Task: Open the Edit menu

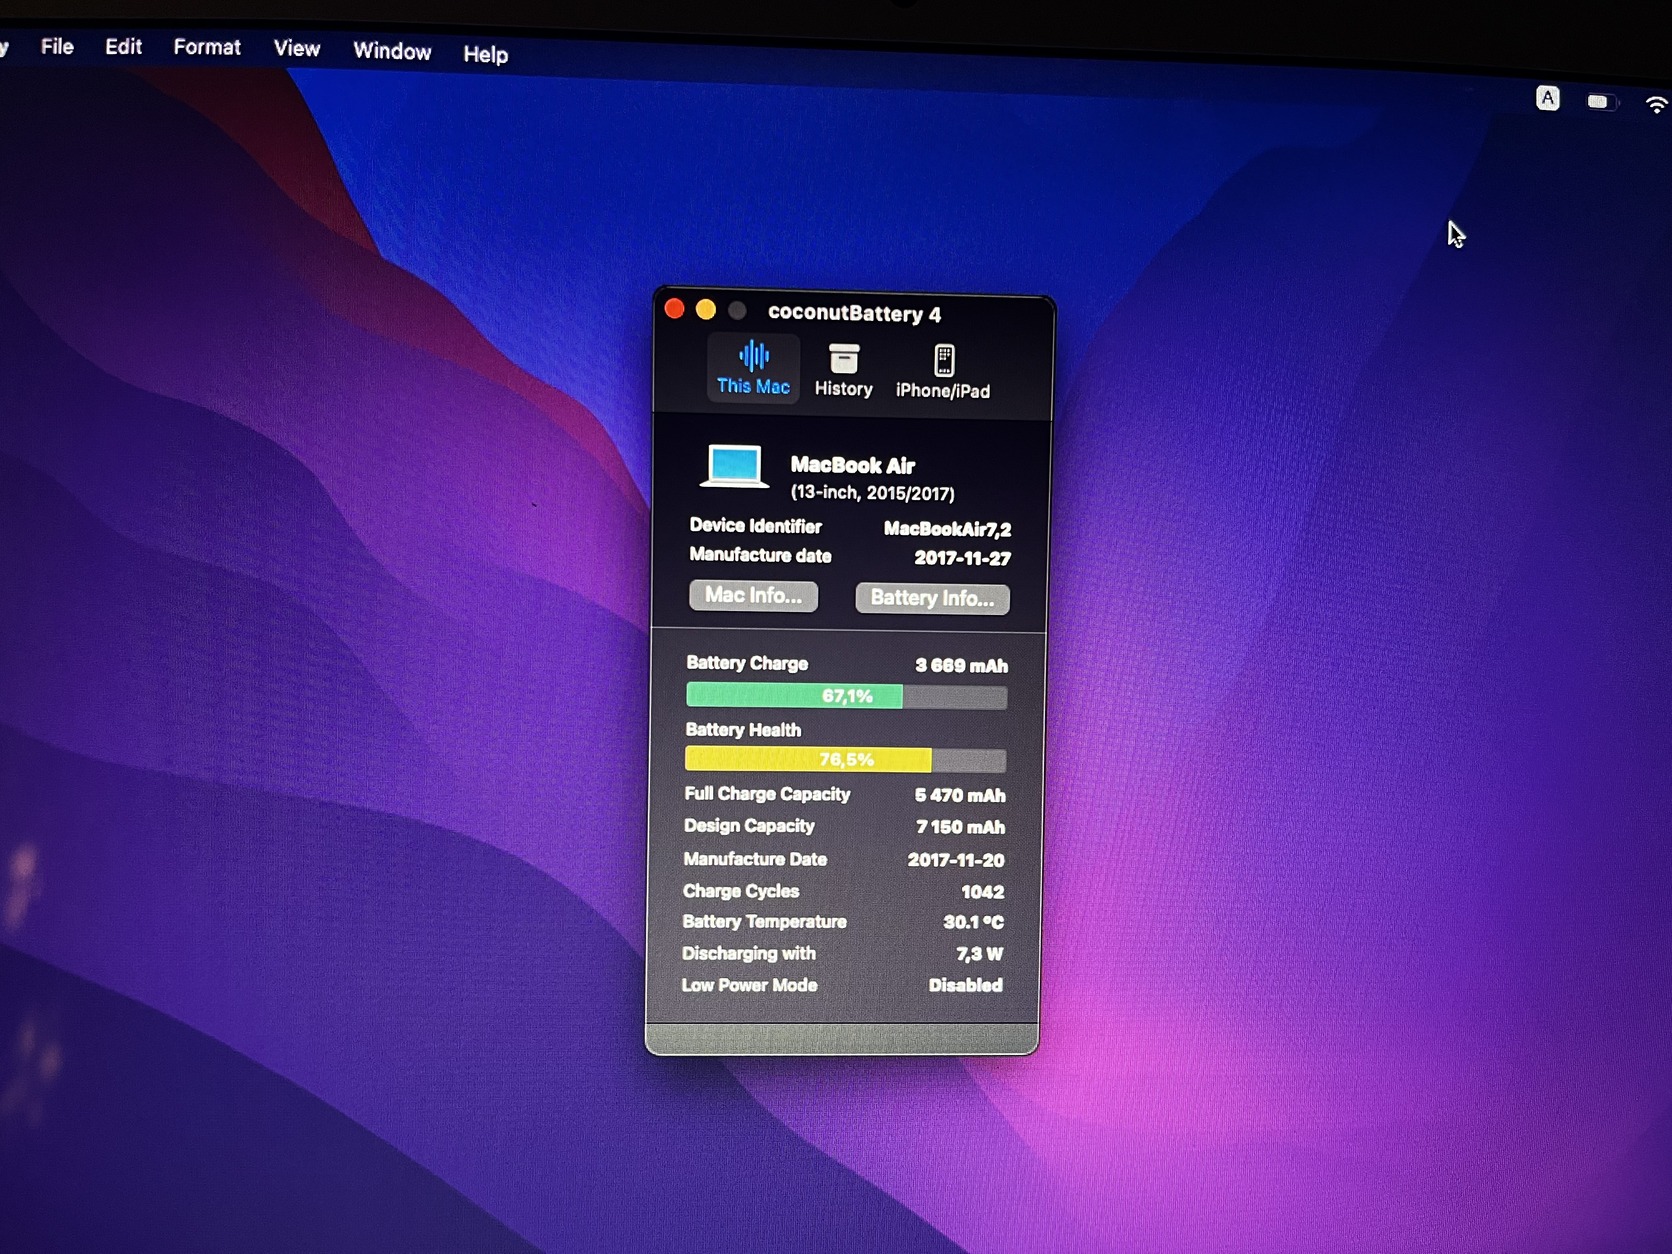Action: coord(123,47)
